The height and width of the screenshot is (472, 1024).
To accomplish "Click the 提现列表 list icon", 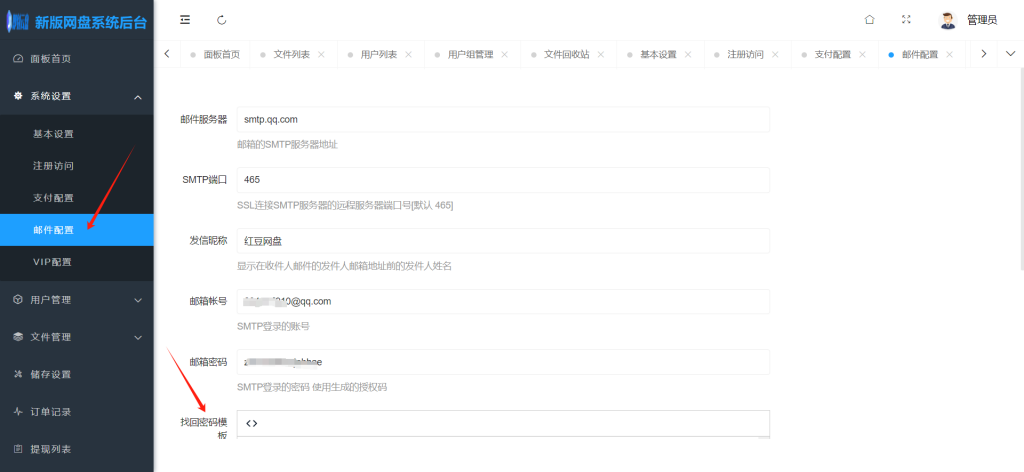I will pyautogui.click(x=18, y=449).
